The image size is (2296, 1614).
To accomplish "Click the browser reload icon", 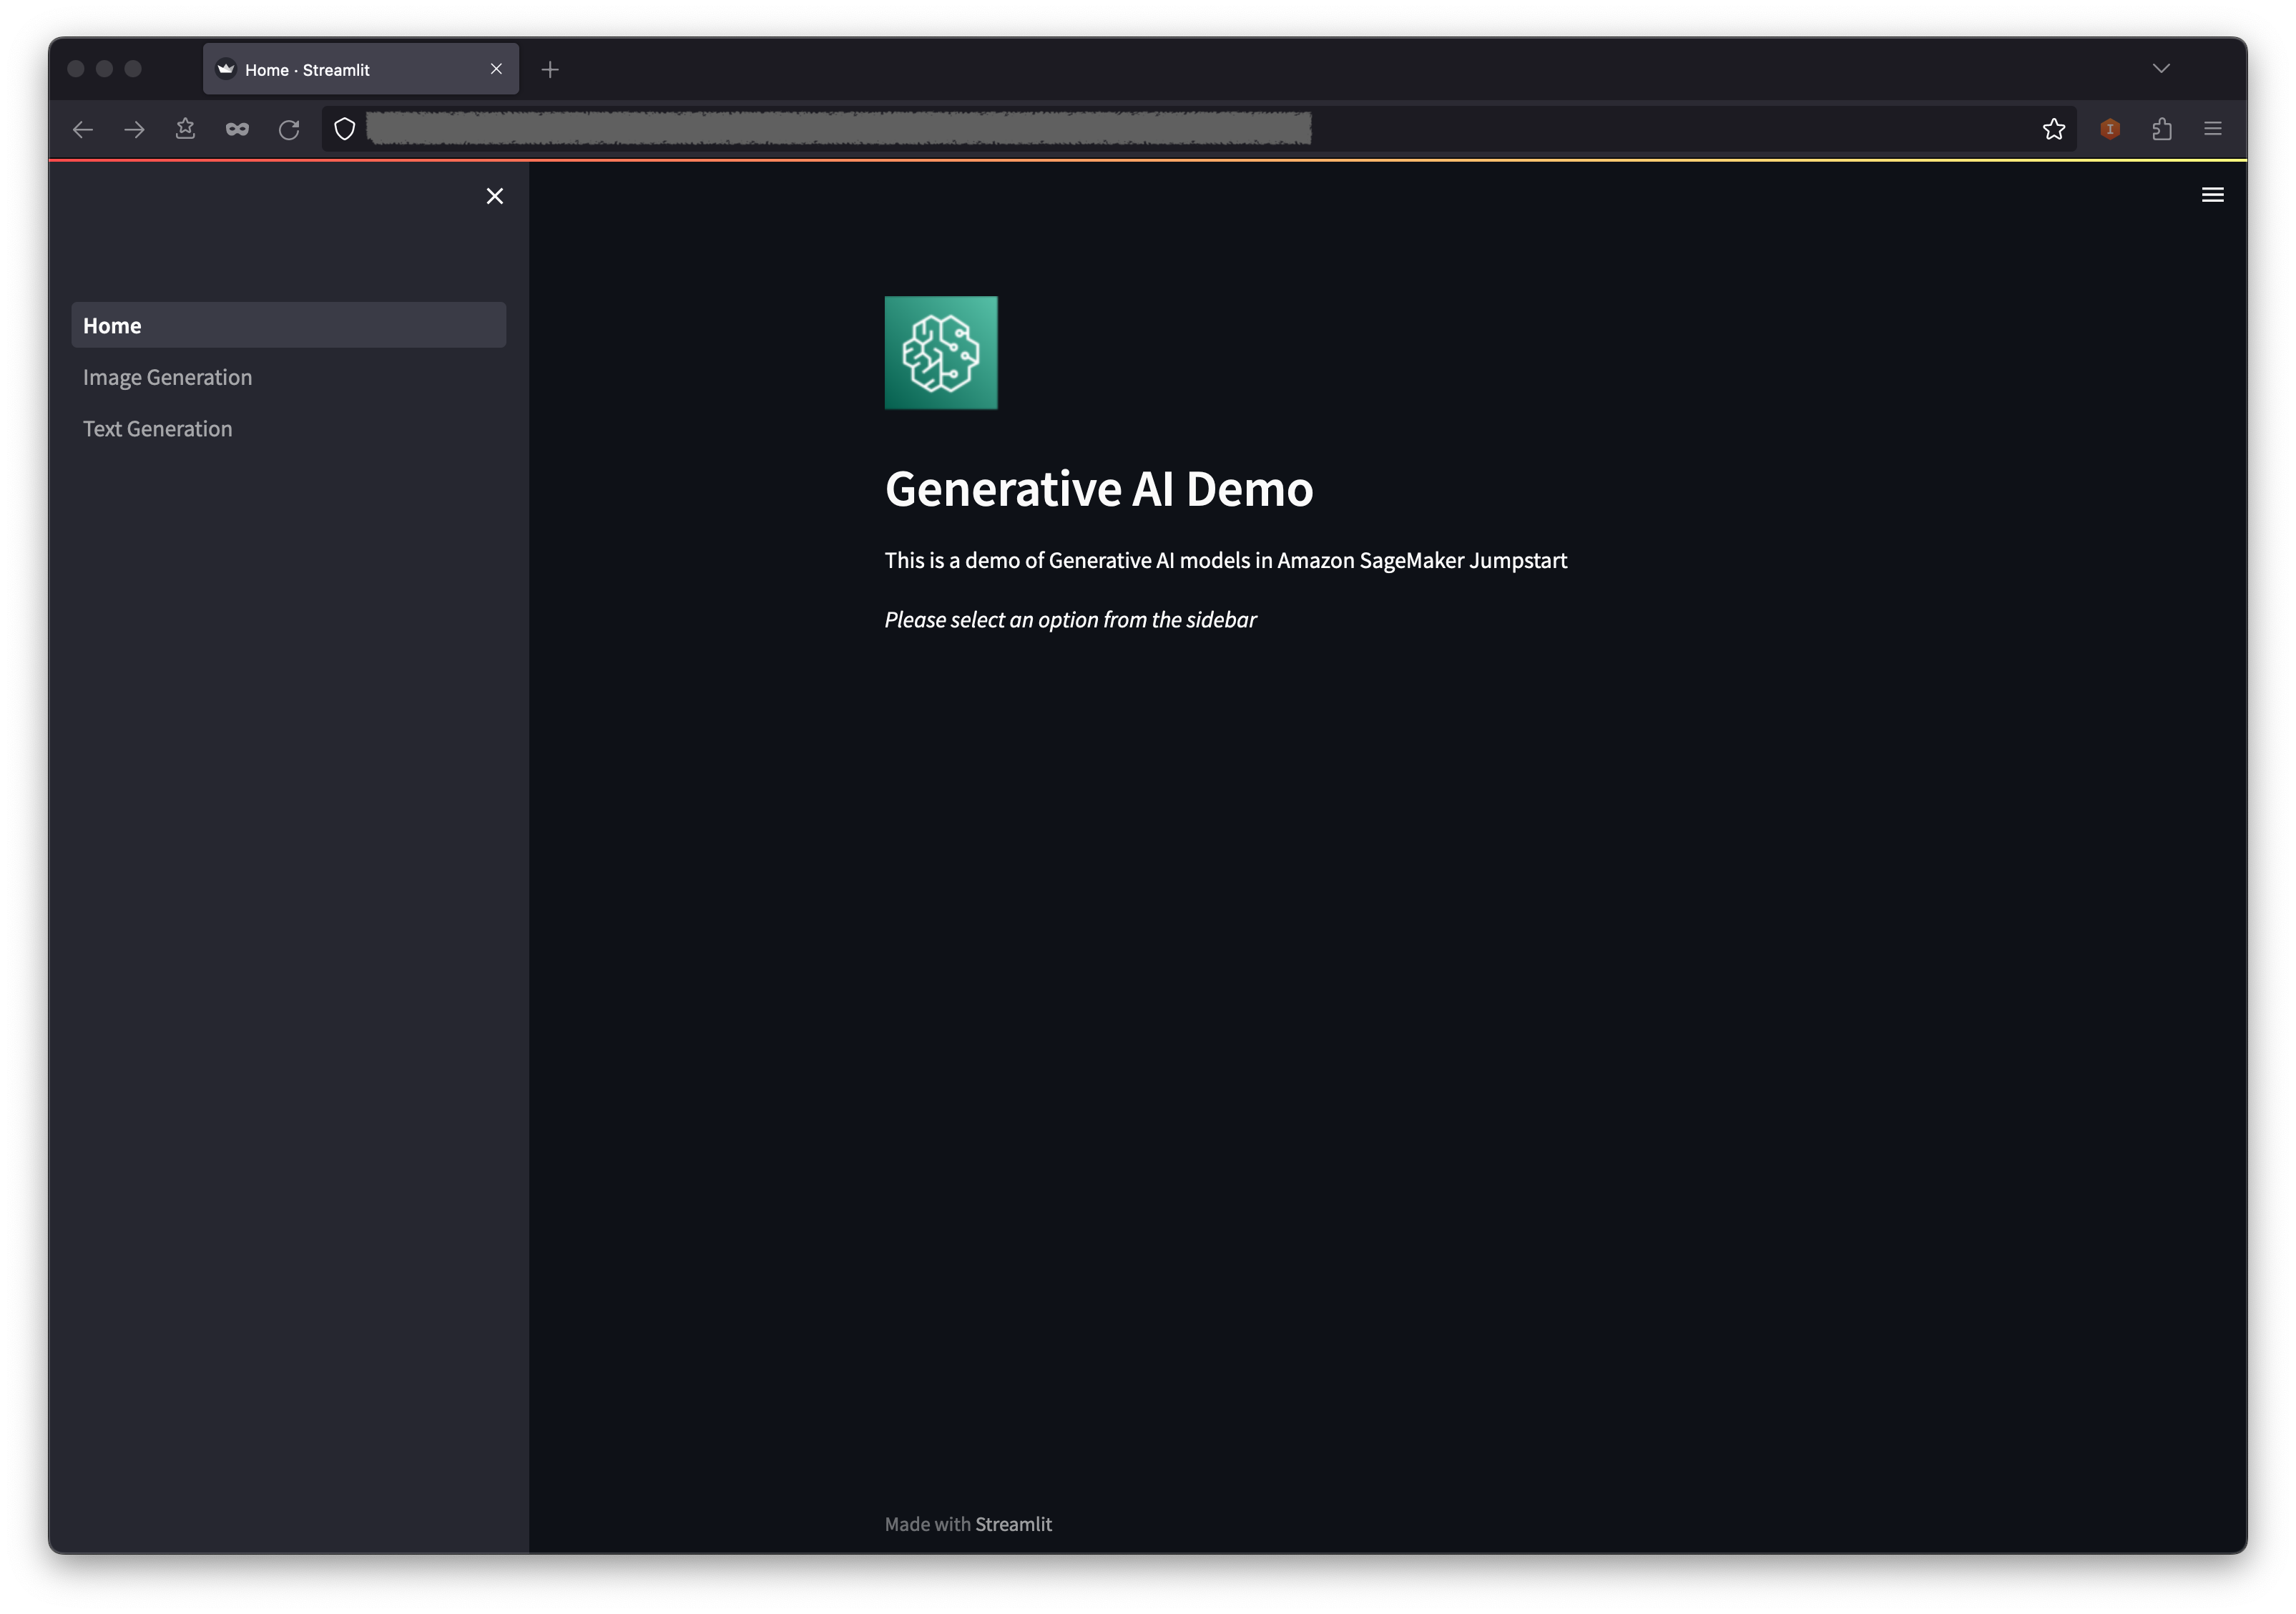I will pos(289,129).
